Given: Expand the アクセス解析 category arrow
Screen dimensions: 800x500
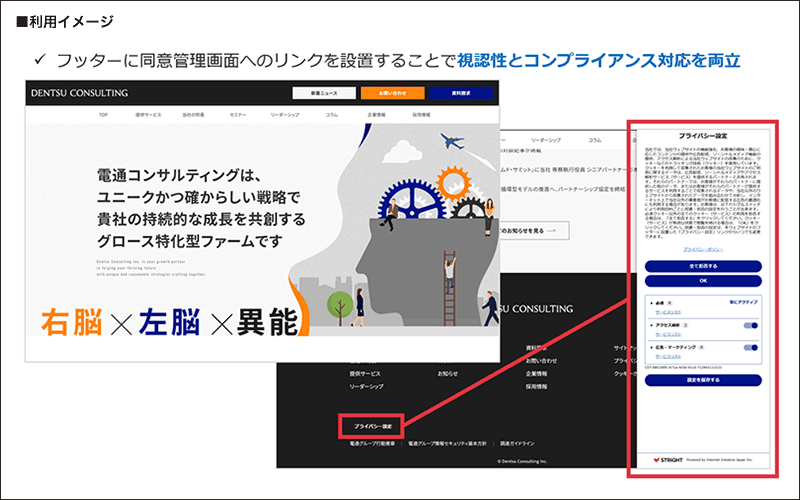Looking at the screenshot, I should pyautogui.click(x=649, y=325).
